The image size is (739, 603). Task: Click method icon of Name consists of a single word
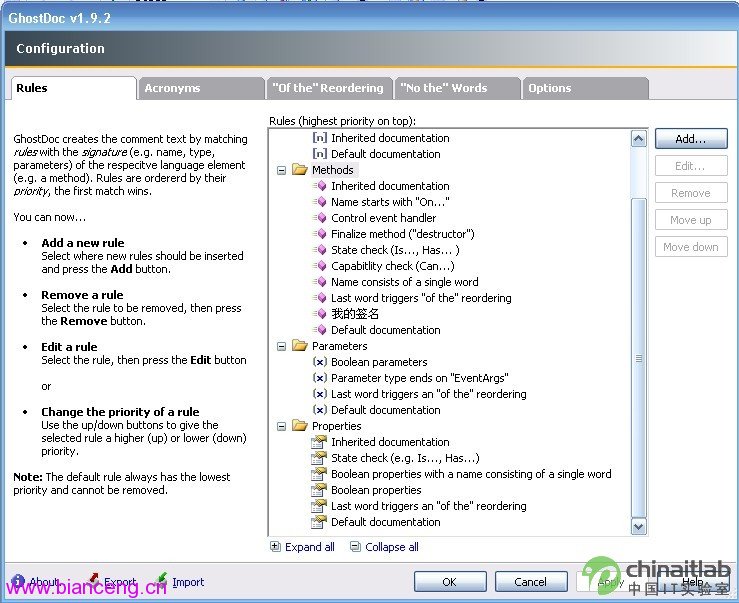tap(320, 282)
